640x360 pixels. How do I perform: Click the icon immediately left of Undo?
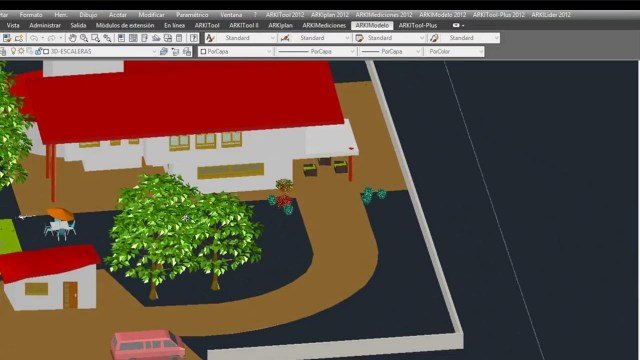(x=19, y=38)
